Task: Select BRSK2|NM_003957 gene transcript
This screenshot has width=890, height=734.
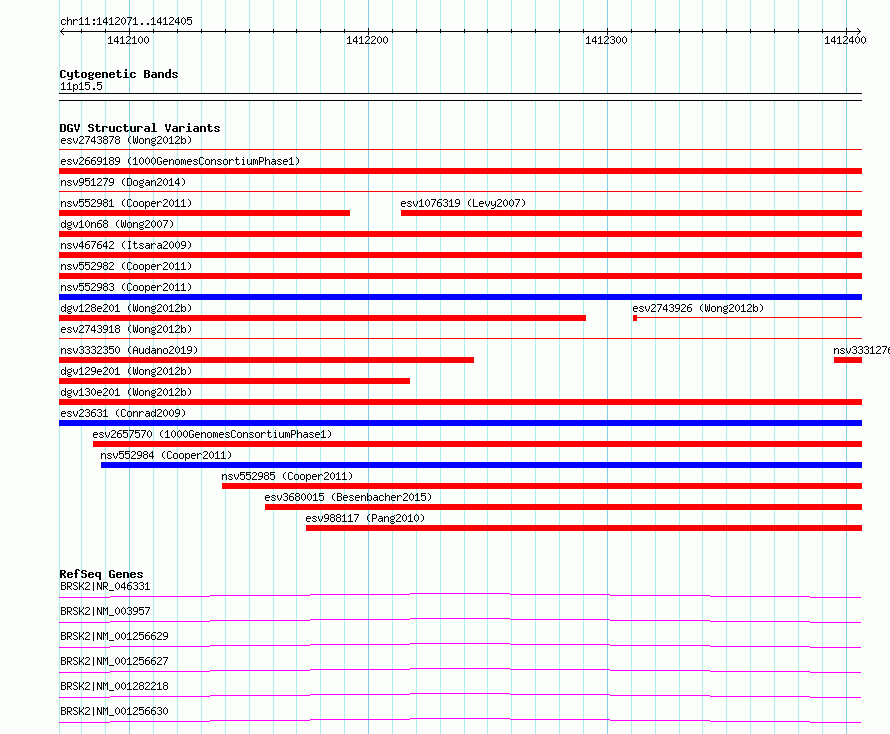Action: (105, 611)
